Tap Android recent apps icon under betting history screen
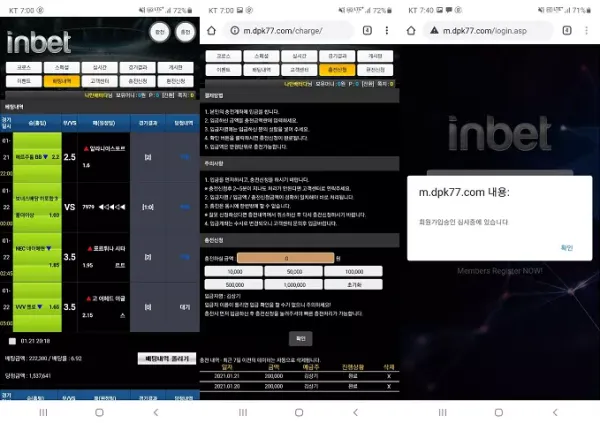Screen dimensions: 600x423 point(43,412)
